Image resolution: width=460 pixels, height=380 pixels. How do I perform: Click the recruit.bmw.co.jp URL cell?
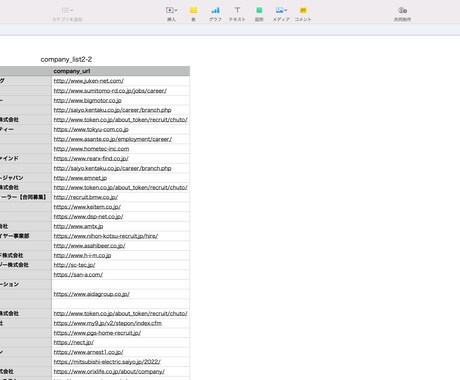coord(121,197)
